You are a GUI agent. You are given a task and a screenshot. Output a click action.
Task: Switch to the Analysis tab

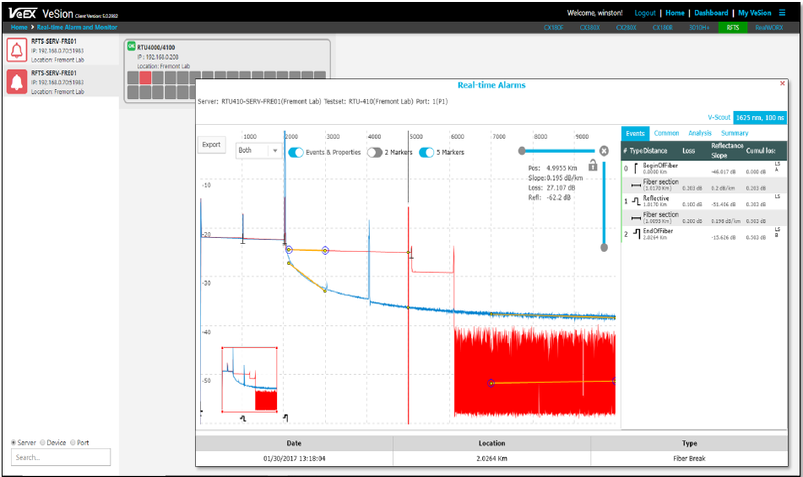pos(700,133)
